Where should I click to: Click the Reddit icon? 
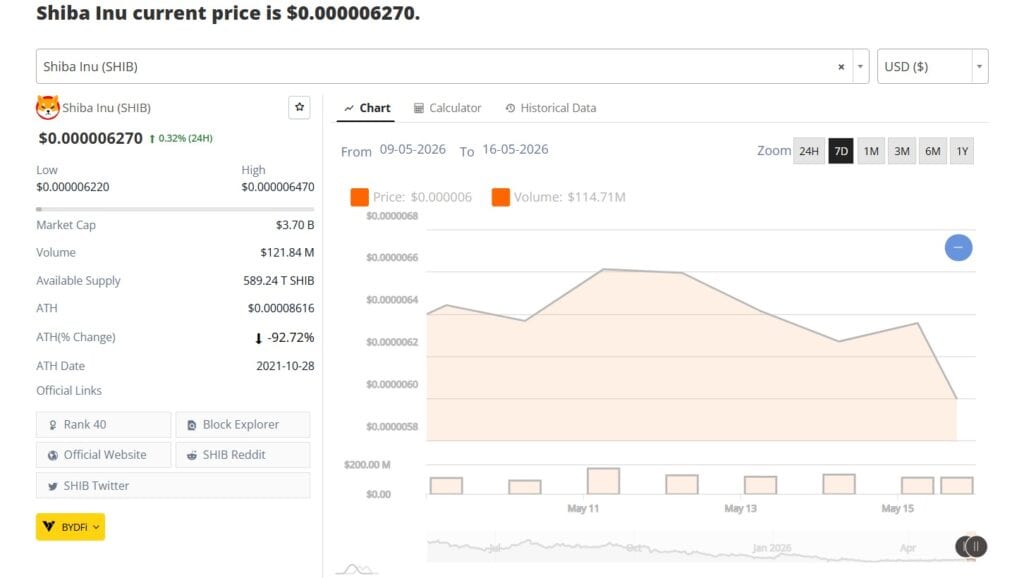(191, 455)
